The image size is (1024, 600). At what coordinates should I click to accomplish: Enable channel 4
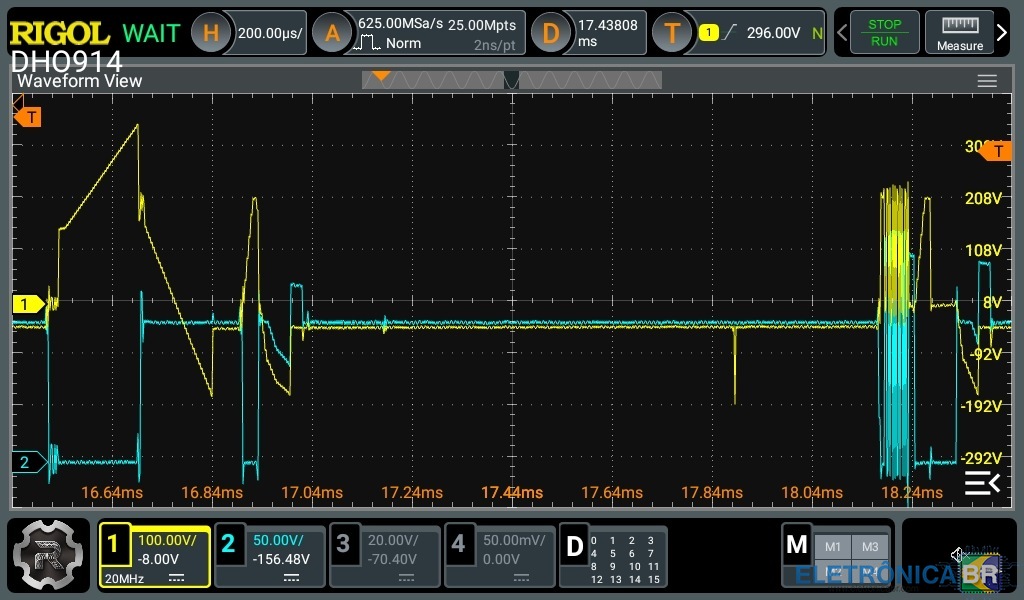coord(458,545)
